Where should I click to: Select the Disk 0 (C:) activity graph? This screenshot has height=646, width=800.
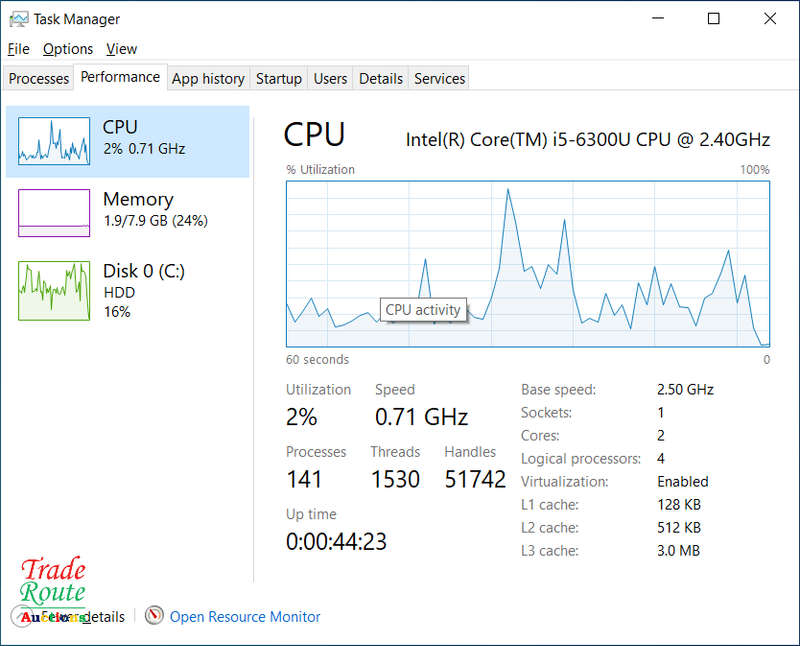point(54,291)
